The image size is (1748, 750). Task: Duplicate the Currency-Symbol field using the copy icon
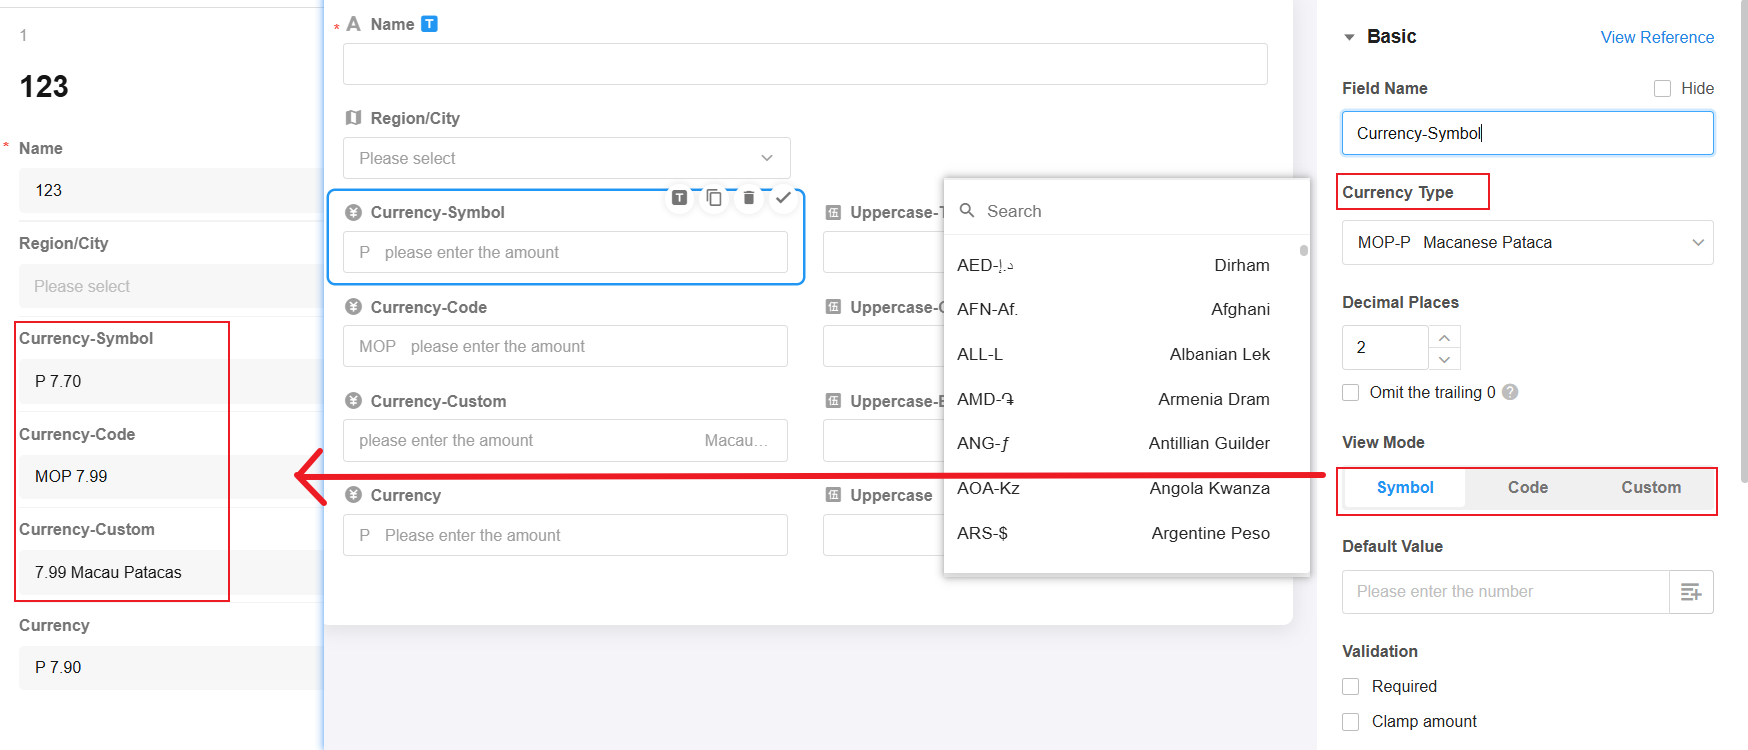tap(714, 198)
